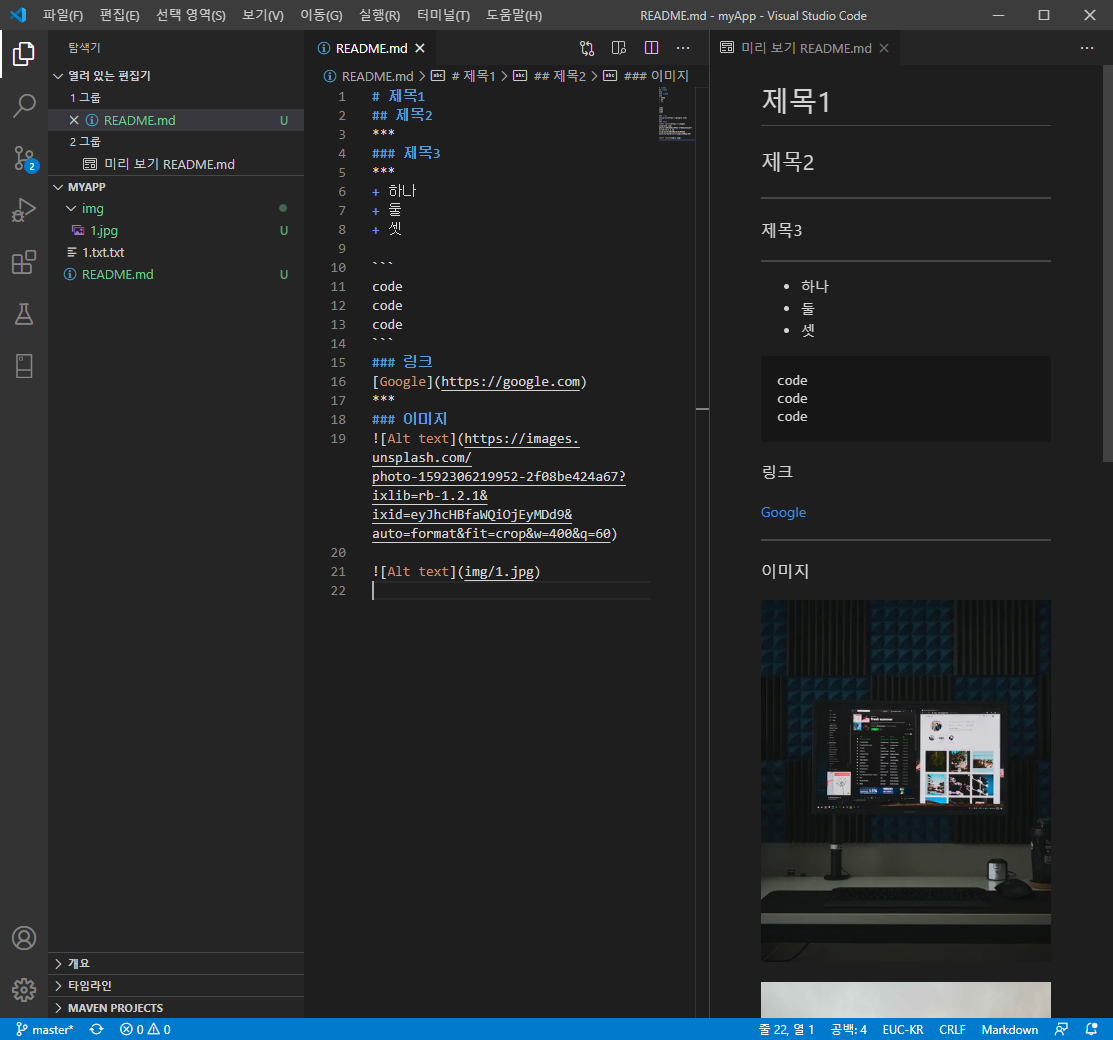The height and width of the screenshot is (1040, 1113).
Task: Close README.md in open editors list
Action: (74, 120)
